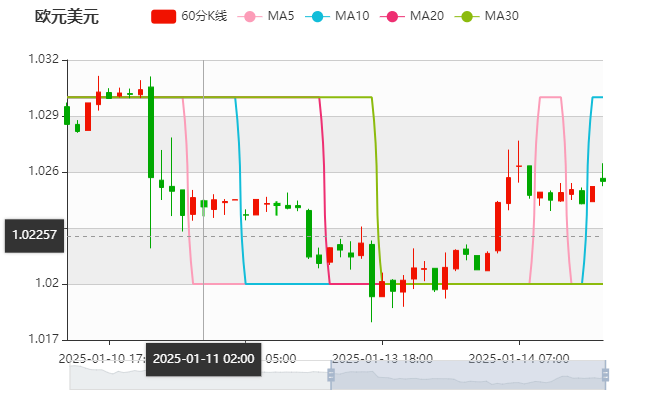This screenshot has width=670, height=400.
Task: Click the selected range in zoom slider
Action: point(467,375)
